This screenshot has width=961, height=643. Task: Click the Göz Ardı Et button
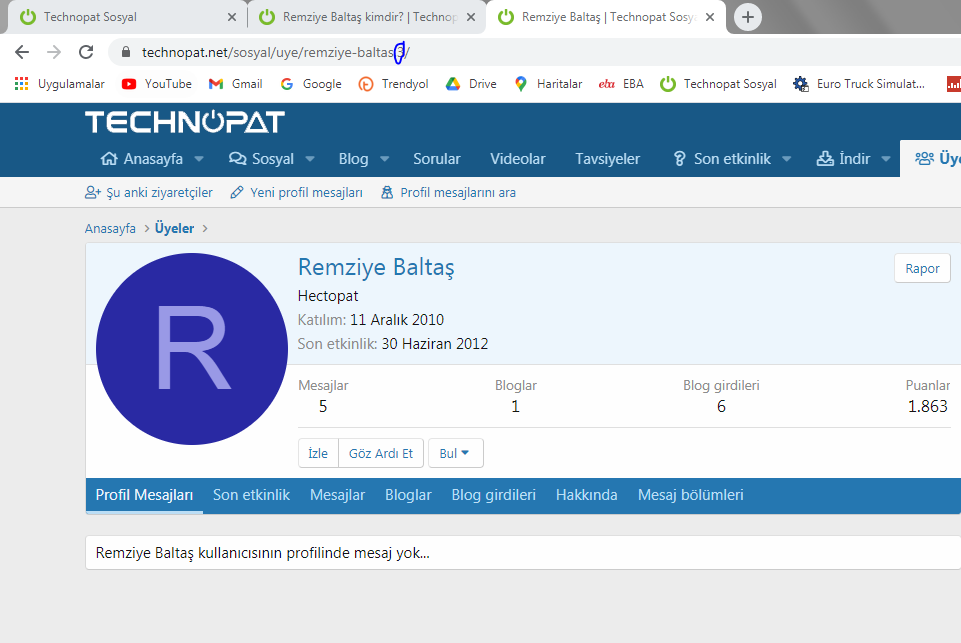point(381,453)
